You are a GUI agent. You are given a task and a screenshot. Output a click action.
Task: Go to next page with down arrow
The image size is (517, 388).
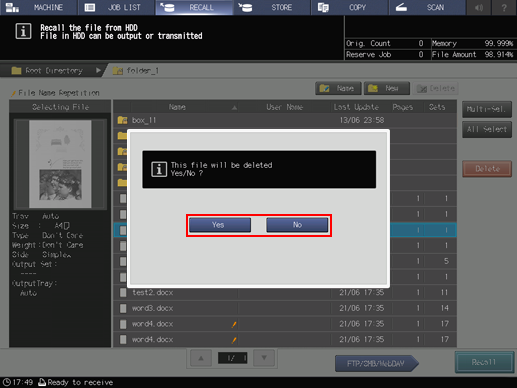(x=264, y=358)
